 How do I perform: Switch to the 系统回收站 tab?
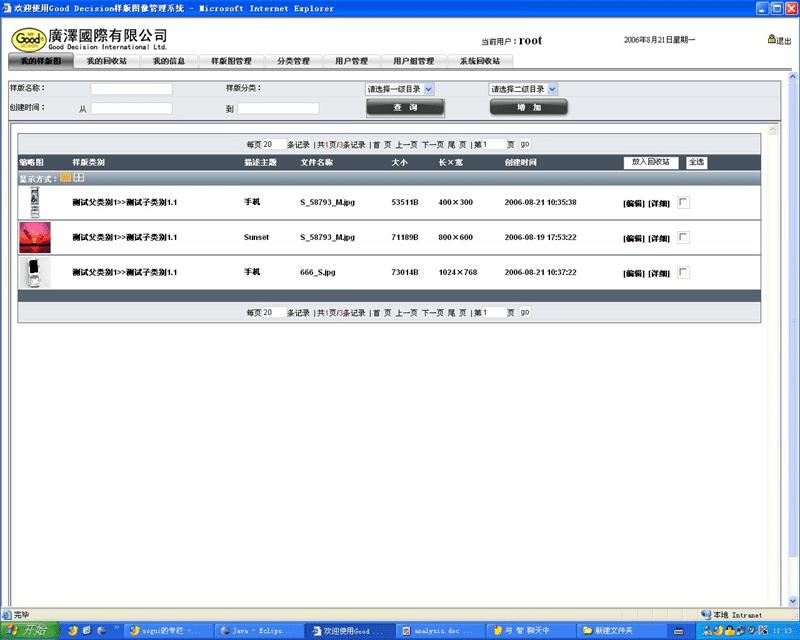(480, 61)
